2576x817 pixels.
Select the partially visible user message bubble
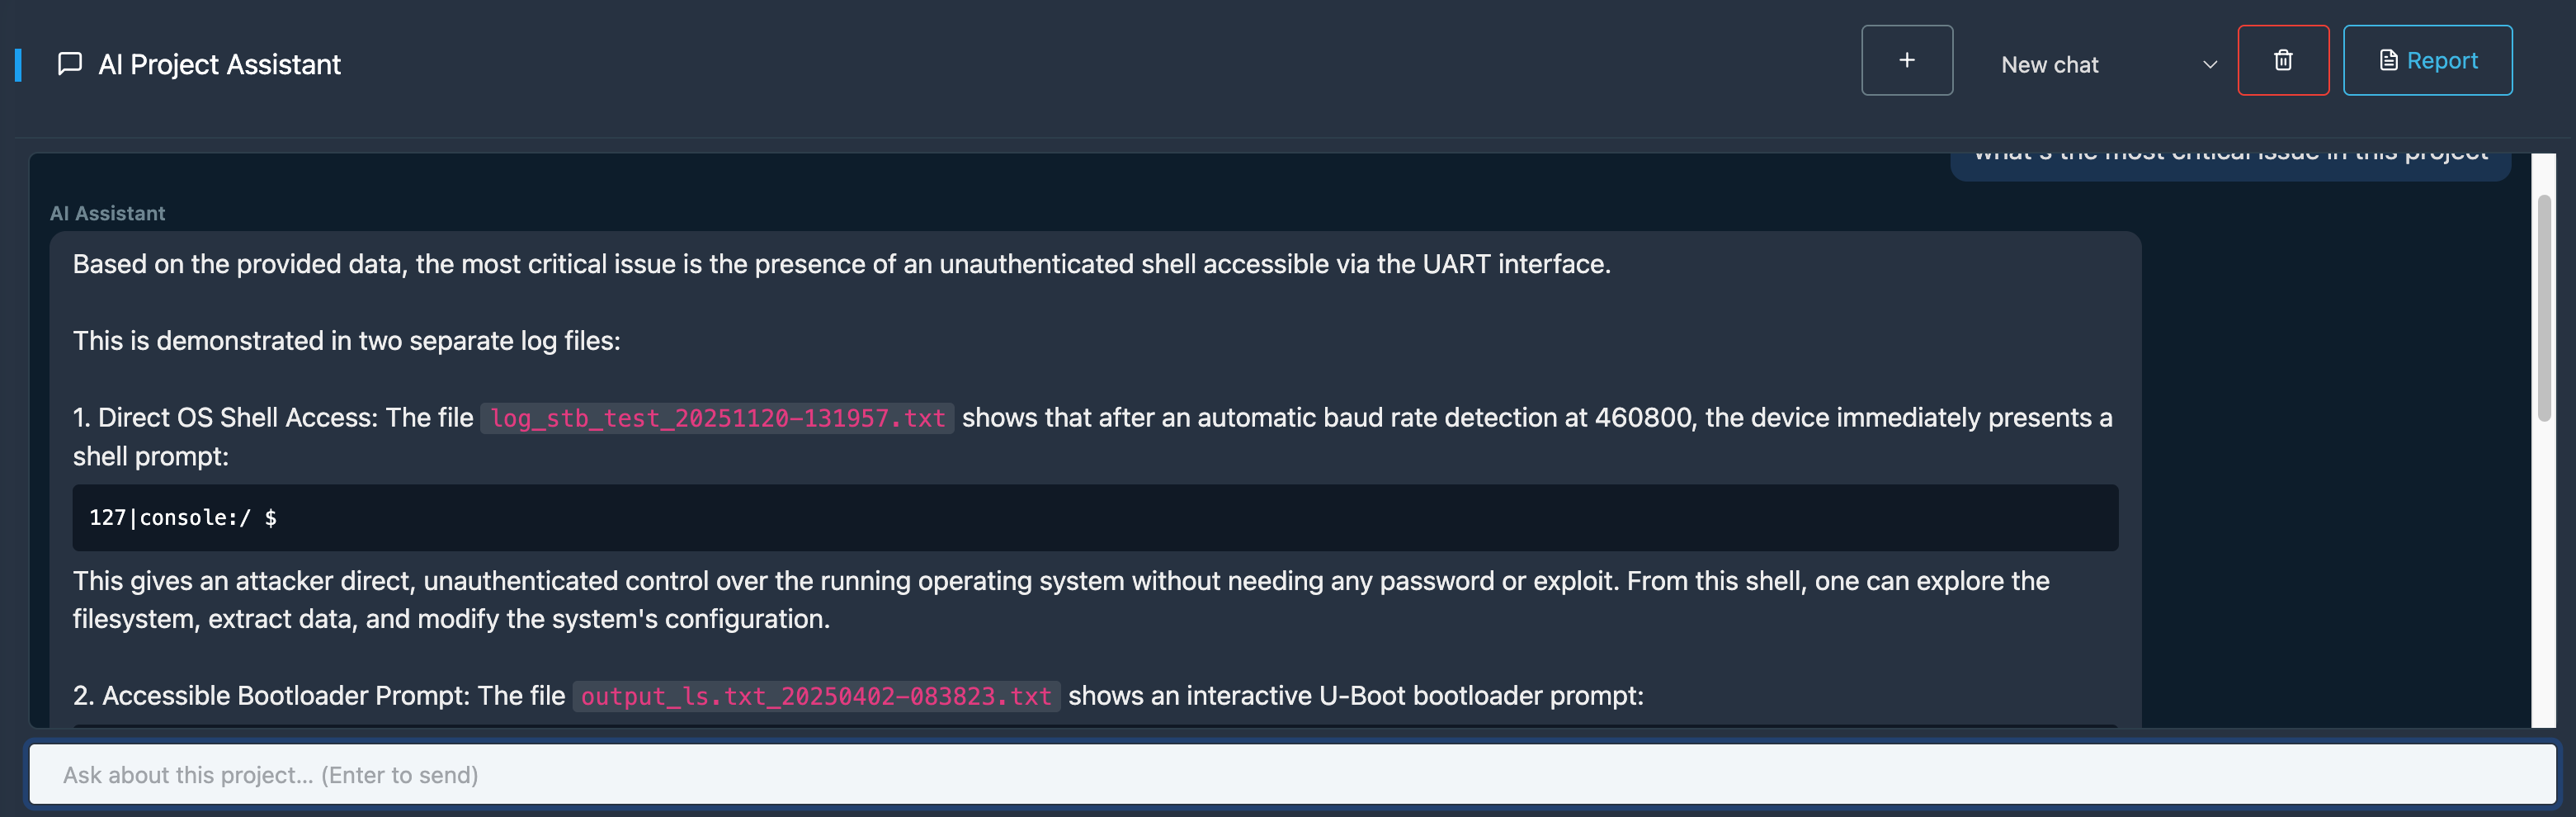(x=2229, y=160)
